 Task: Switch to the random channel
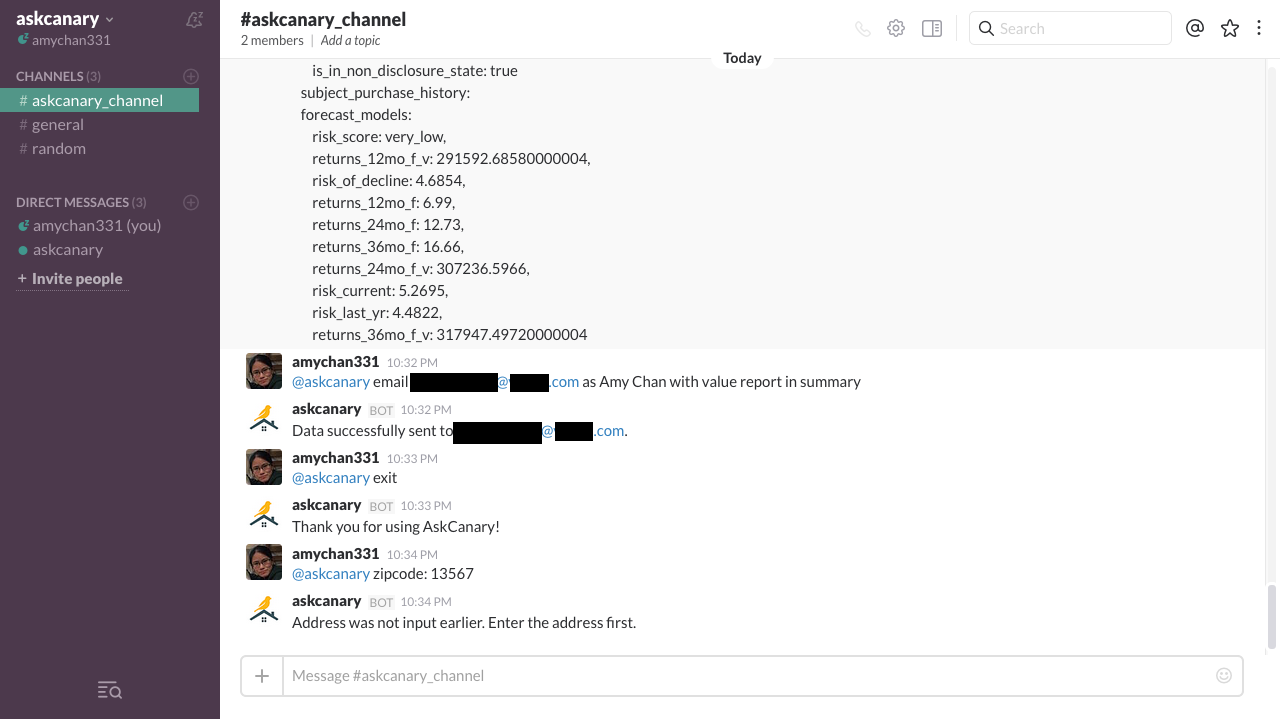tap(58, 148)
